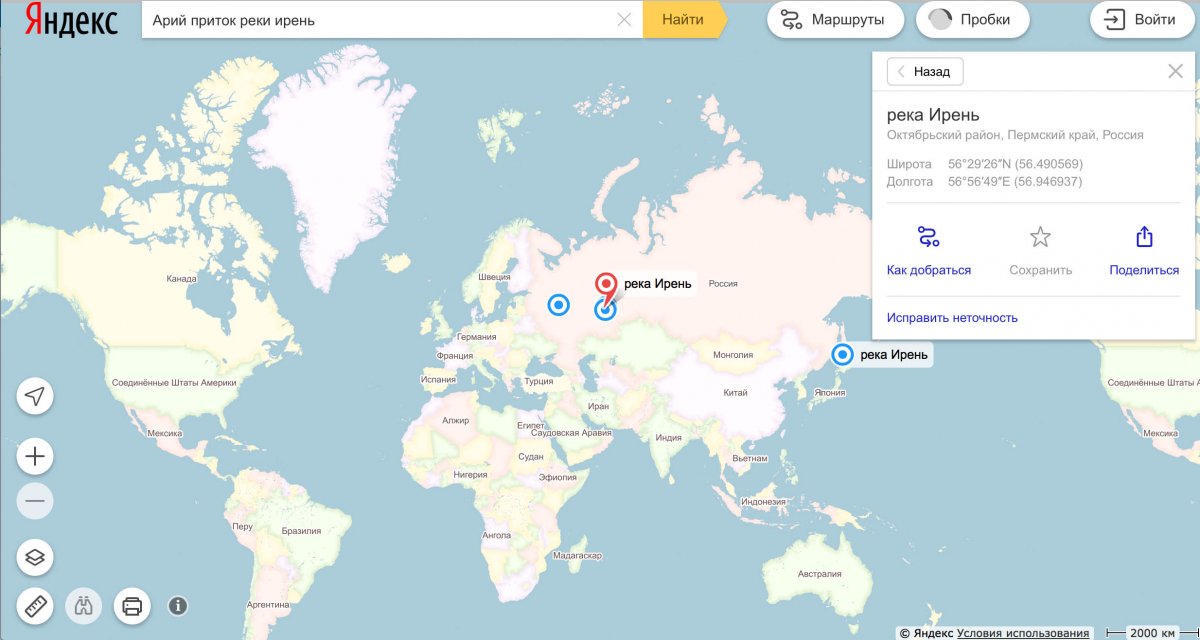Click the print map icon
Viewport: 1200px width, 640px height.
click(x=132, y=606)
